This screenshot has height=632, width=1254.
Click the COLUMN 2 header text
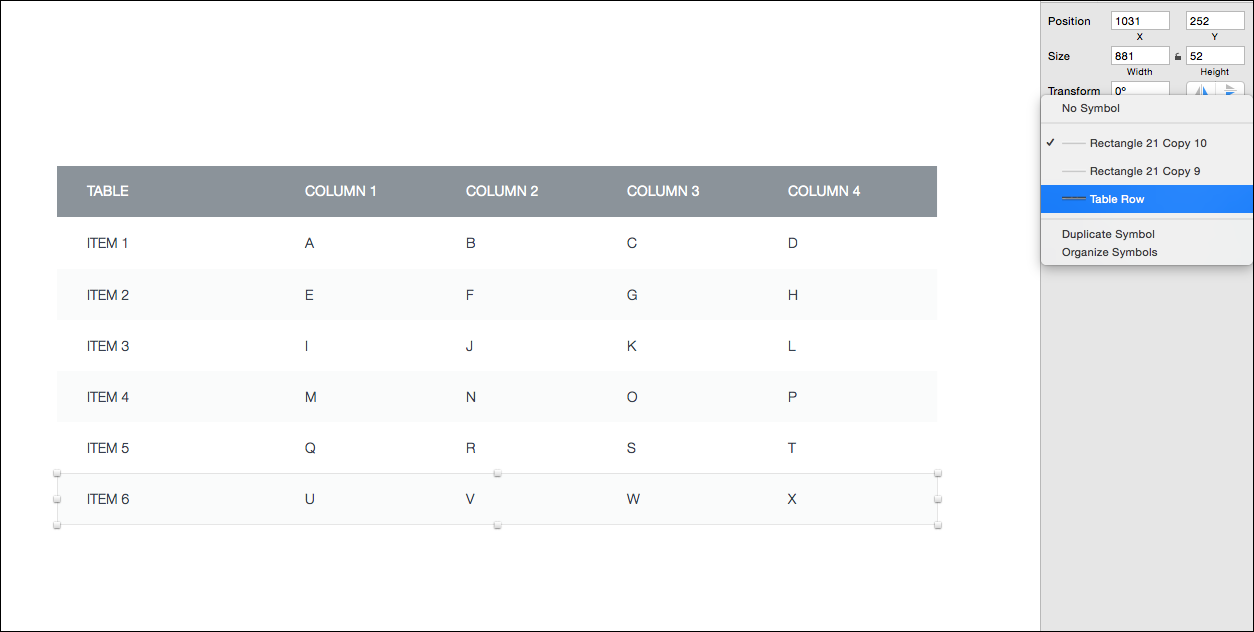coord(502,191)
